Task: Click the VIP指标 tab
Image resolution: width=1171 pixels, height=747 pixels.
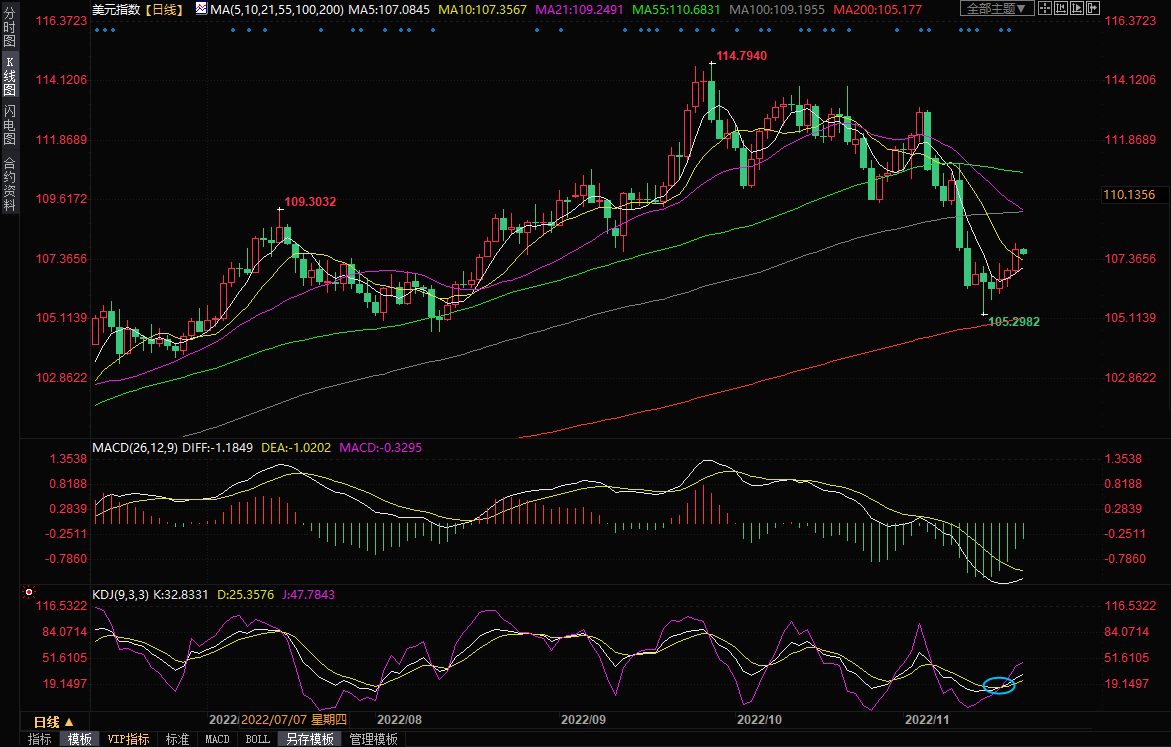Action: [129, 739]
